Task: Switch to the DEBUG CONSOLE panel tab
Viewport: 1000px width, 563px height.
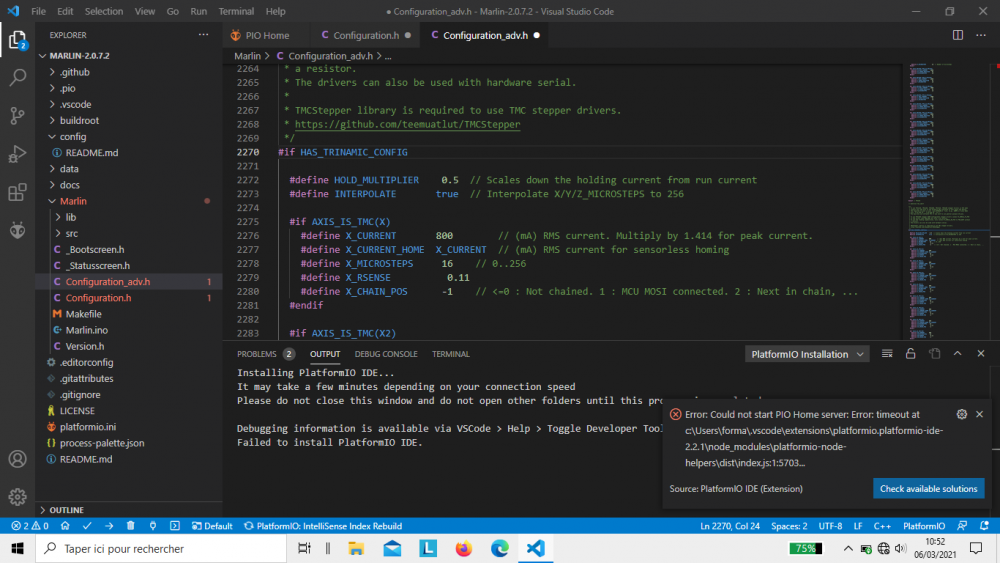Action: tap(386, 354)
